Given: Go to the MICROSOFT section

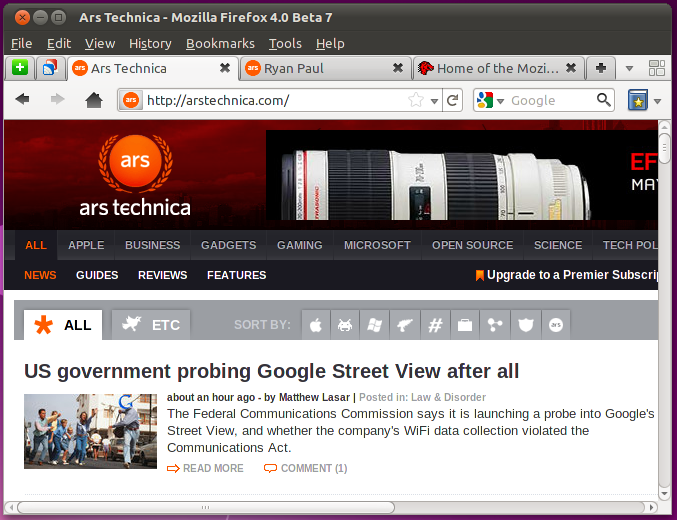Looking at the screenshot, I should pos(377,245).
